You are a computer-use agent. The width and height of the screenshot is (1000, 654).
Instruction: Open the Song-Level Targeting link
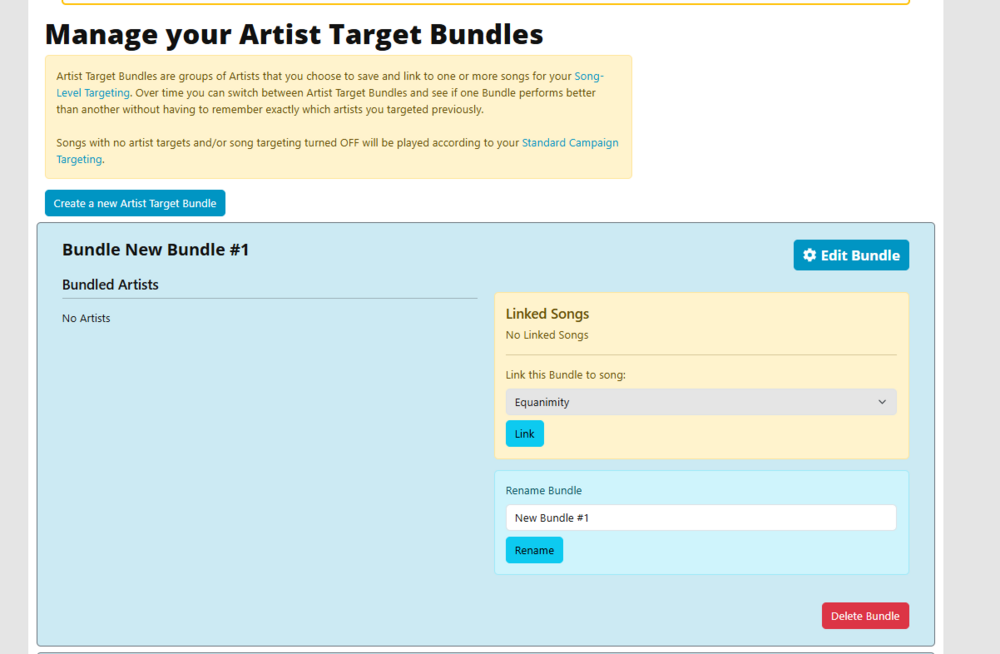pos(330,84)
